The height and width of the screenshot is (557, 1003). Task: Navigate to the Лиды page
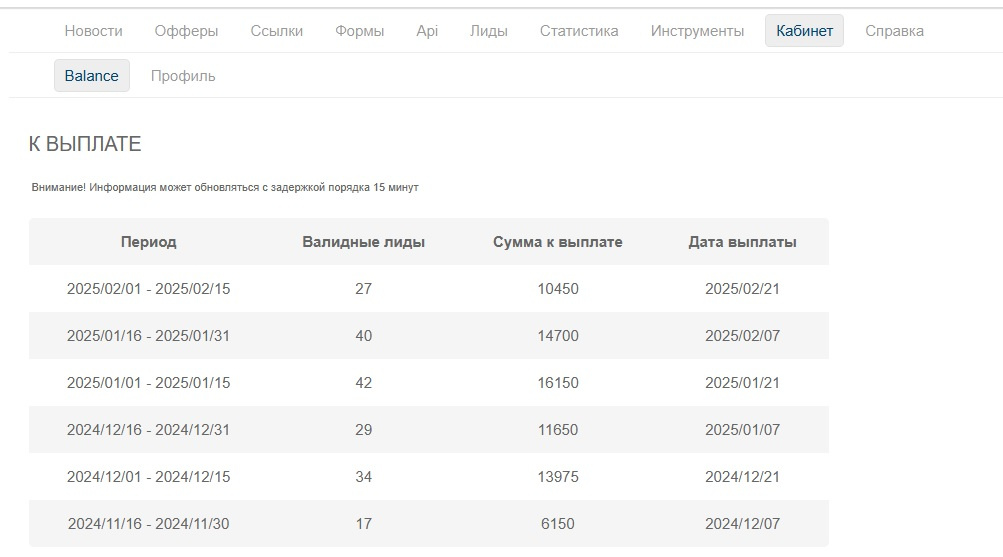[489, 31]
